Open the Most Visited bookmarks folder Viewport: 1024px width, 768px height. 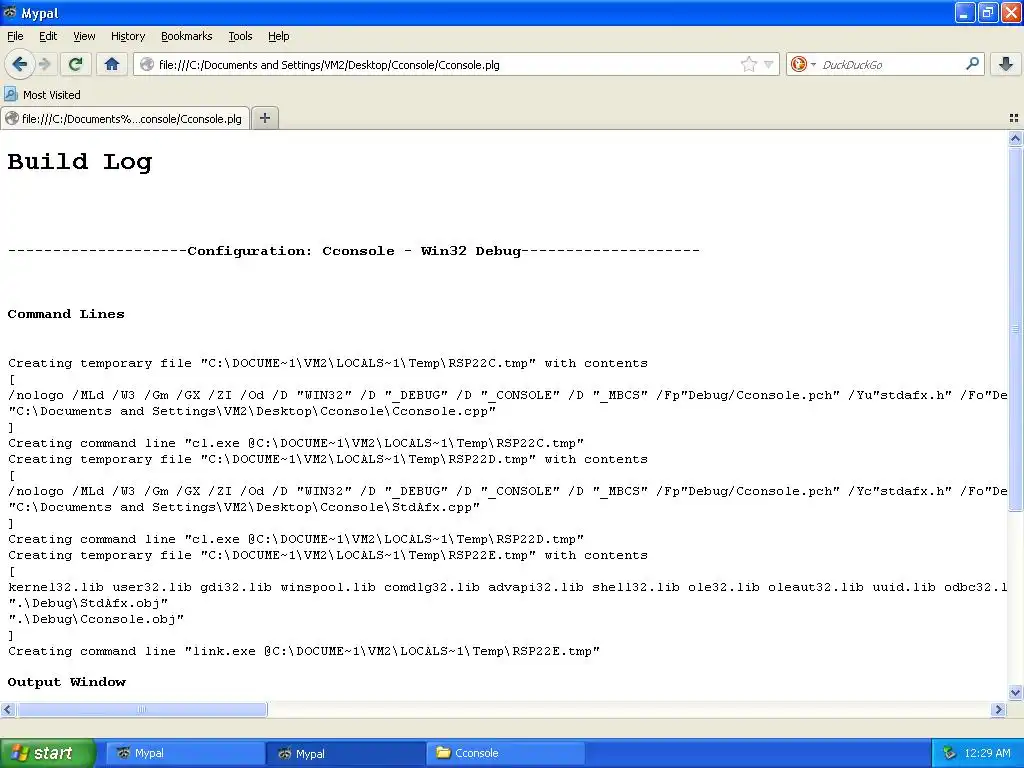pyautogui.click(x=42, y=95)
